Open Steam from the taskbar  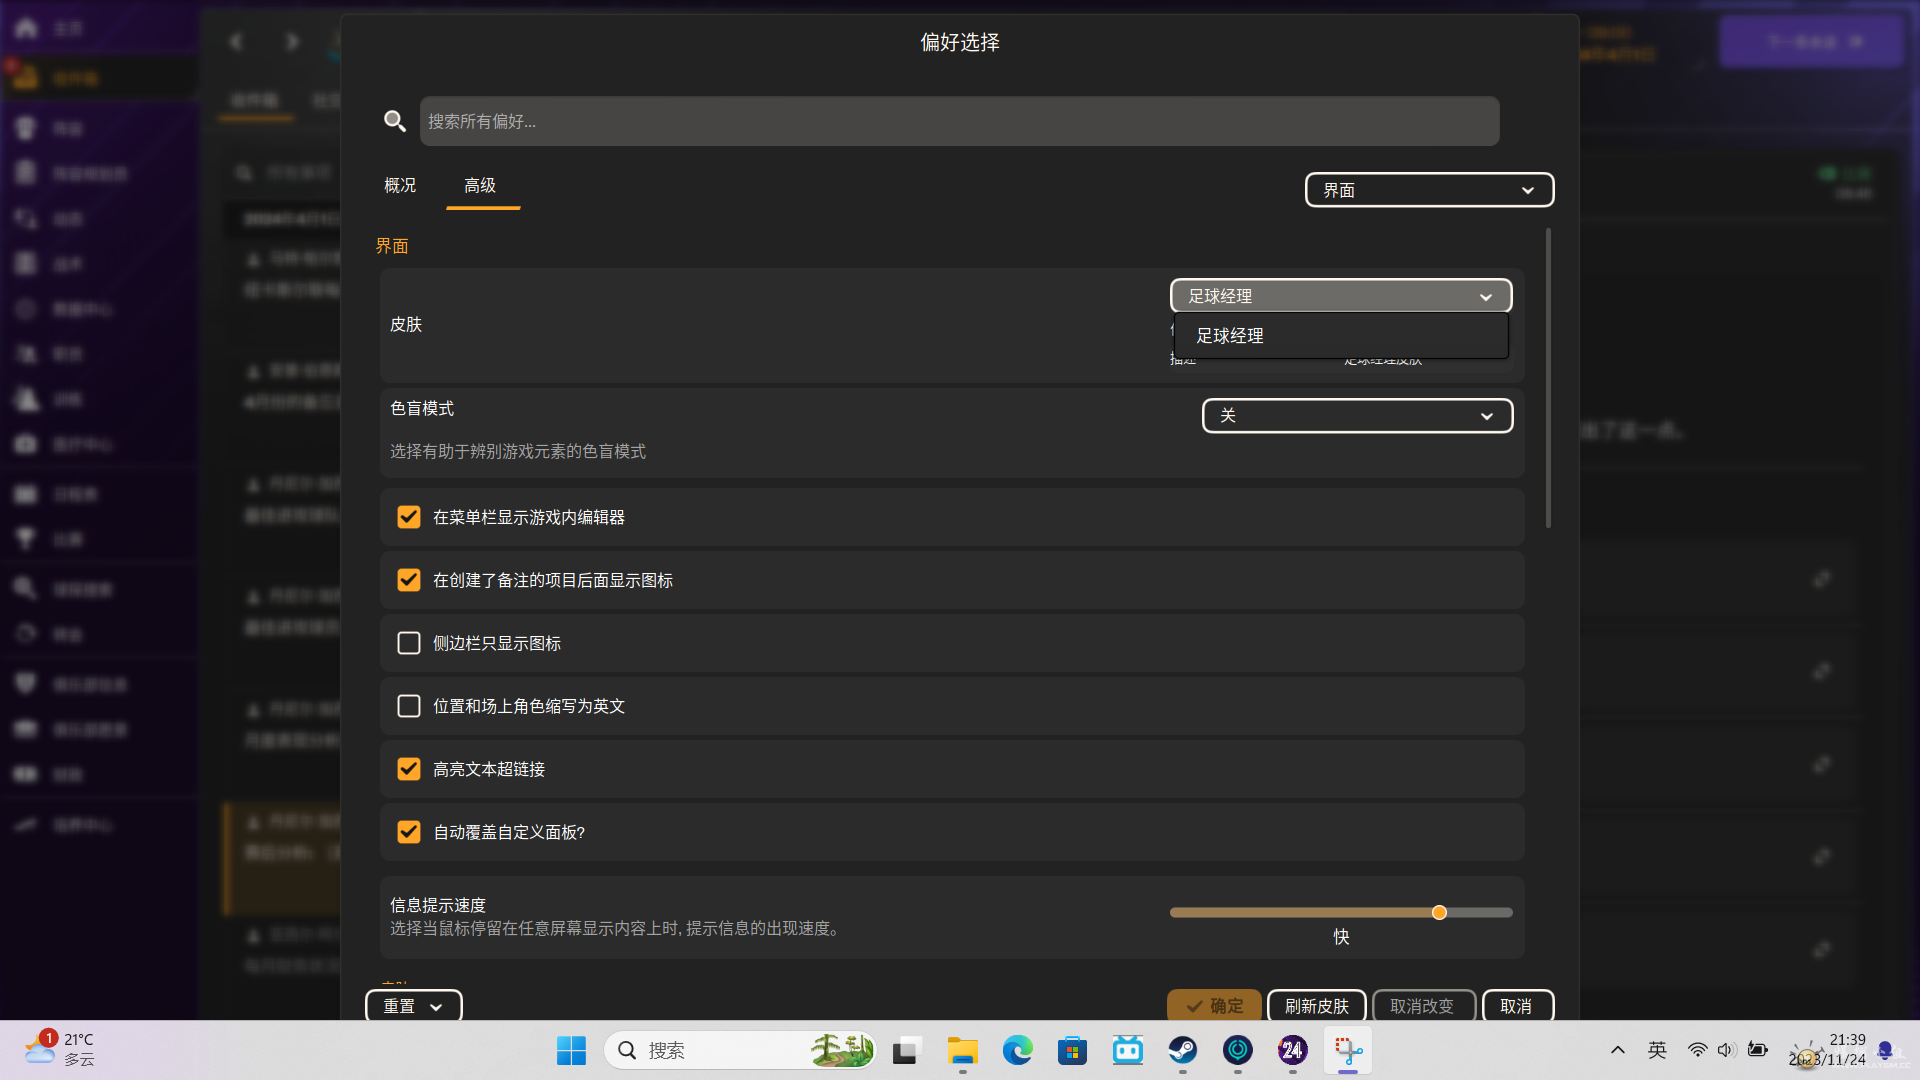pos(1183,1050)
